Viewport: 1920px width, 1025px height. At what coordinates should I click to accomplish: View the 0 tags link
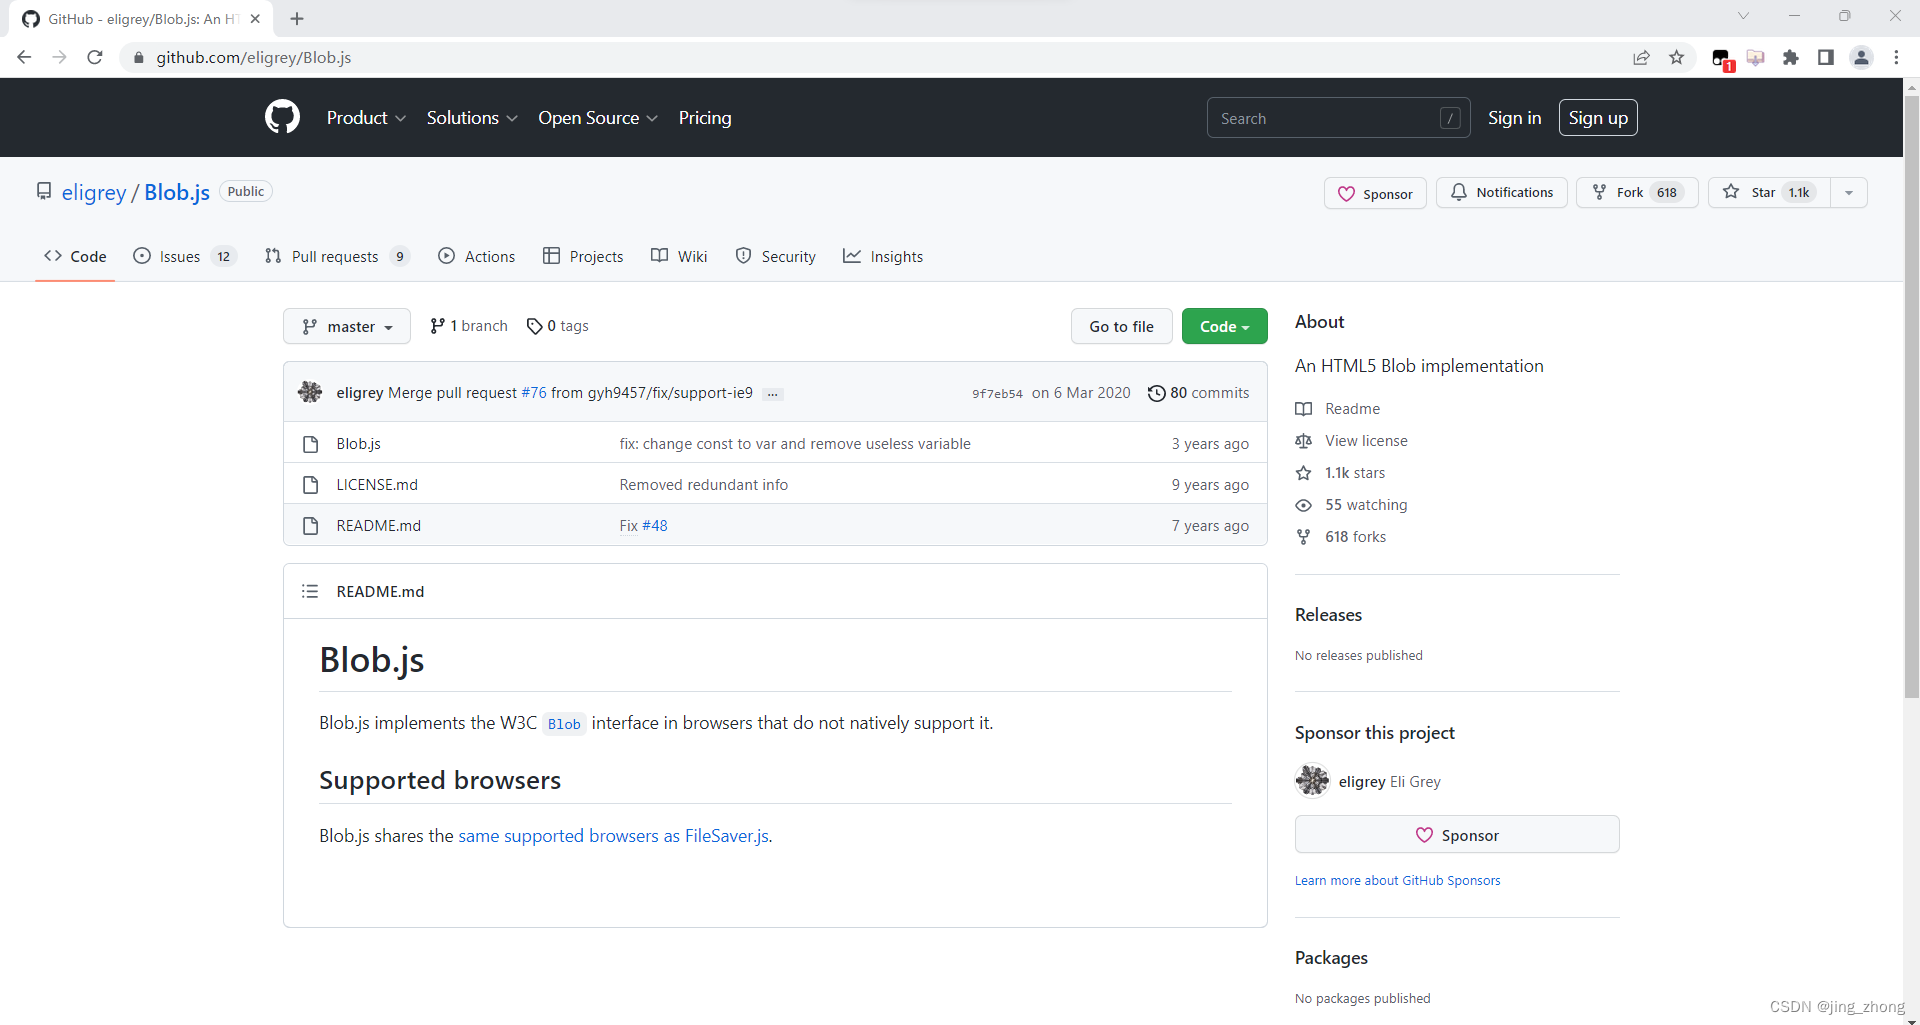pyautogui.click(x=558, y=326)
